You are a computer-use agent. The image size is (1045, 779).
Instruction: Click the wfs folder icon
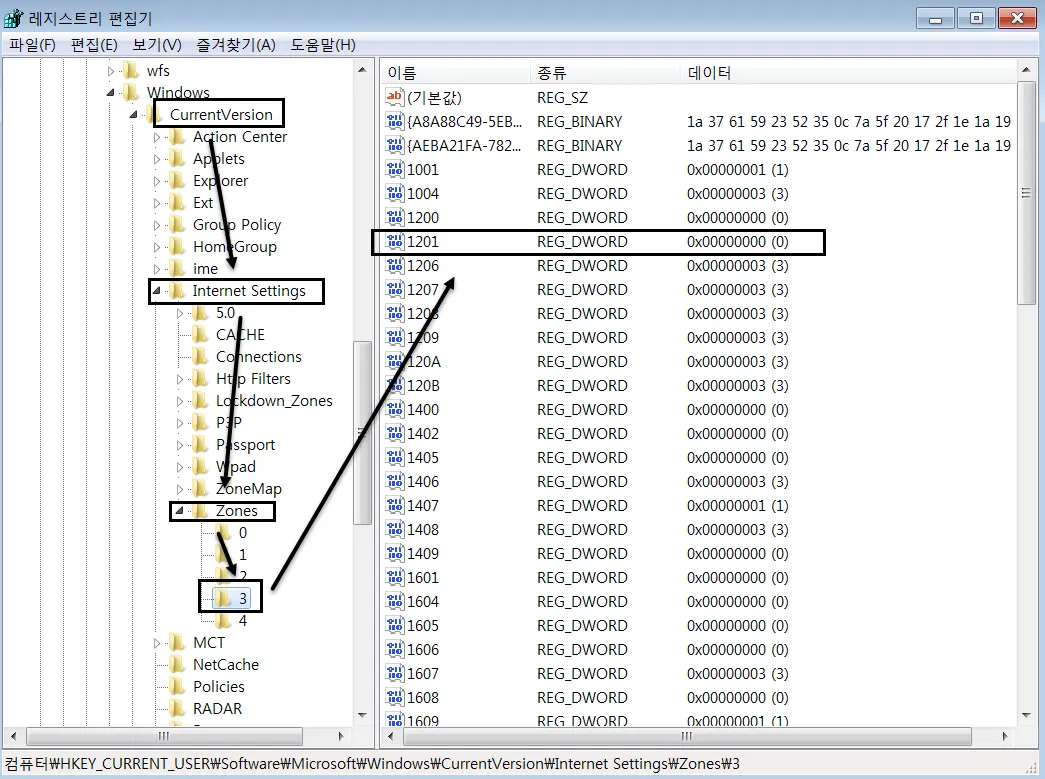[x=131, y=70]
